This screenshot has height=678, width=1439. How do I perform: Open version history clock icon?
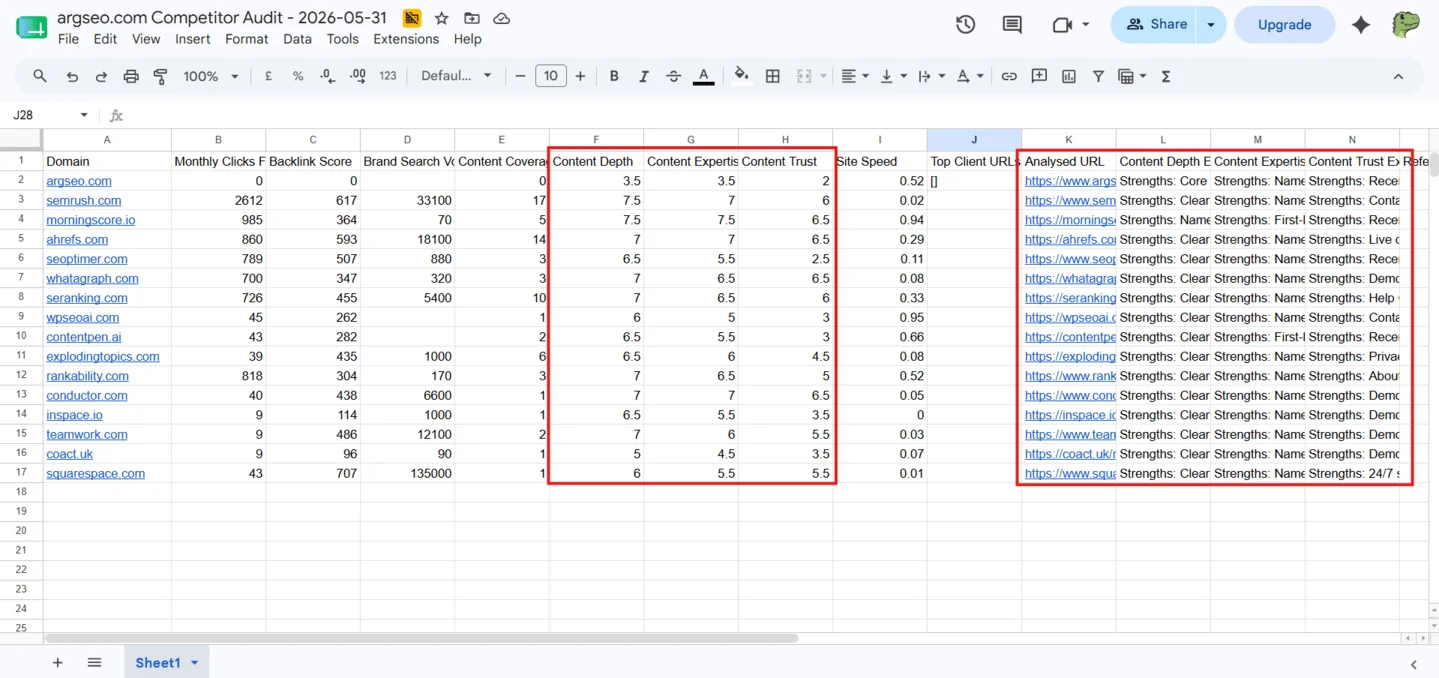click(965, 25)
